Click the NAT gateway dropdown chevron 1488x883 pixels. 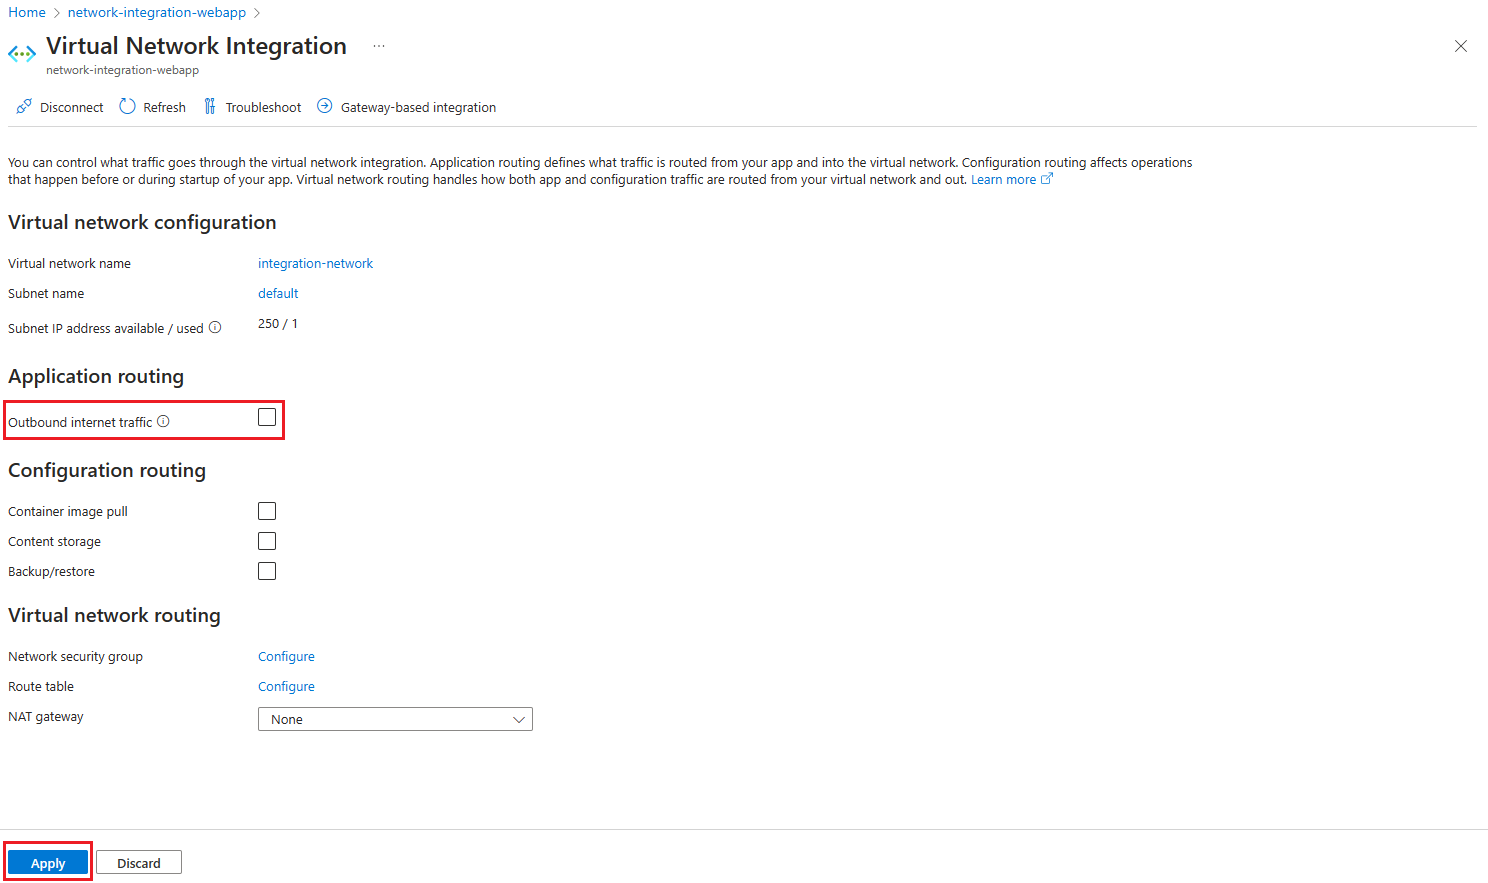[519, 718]
